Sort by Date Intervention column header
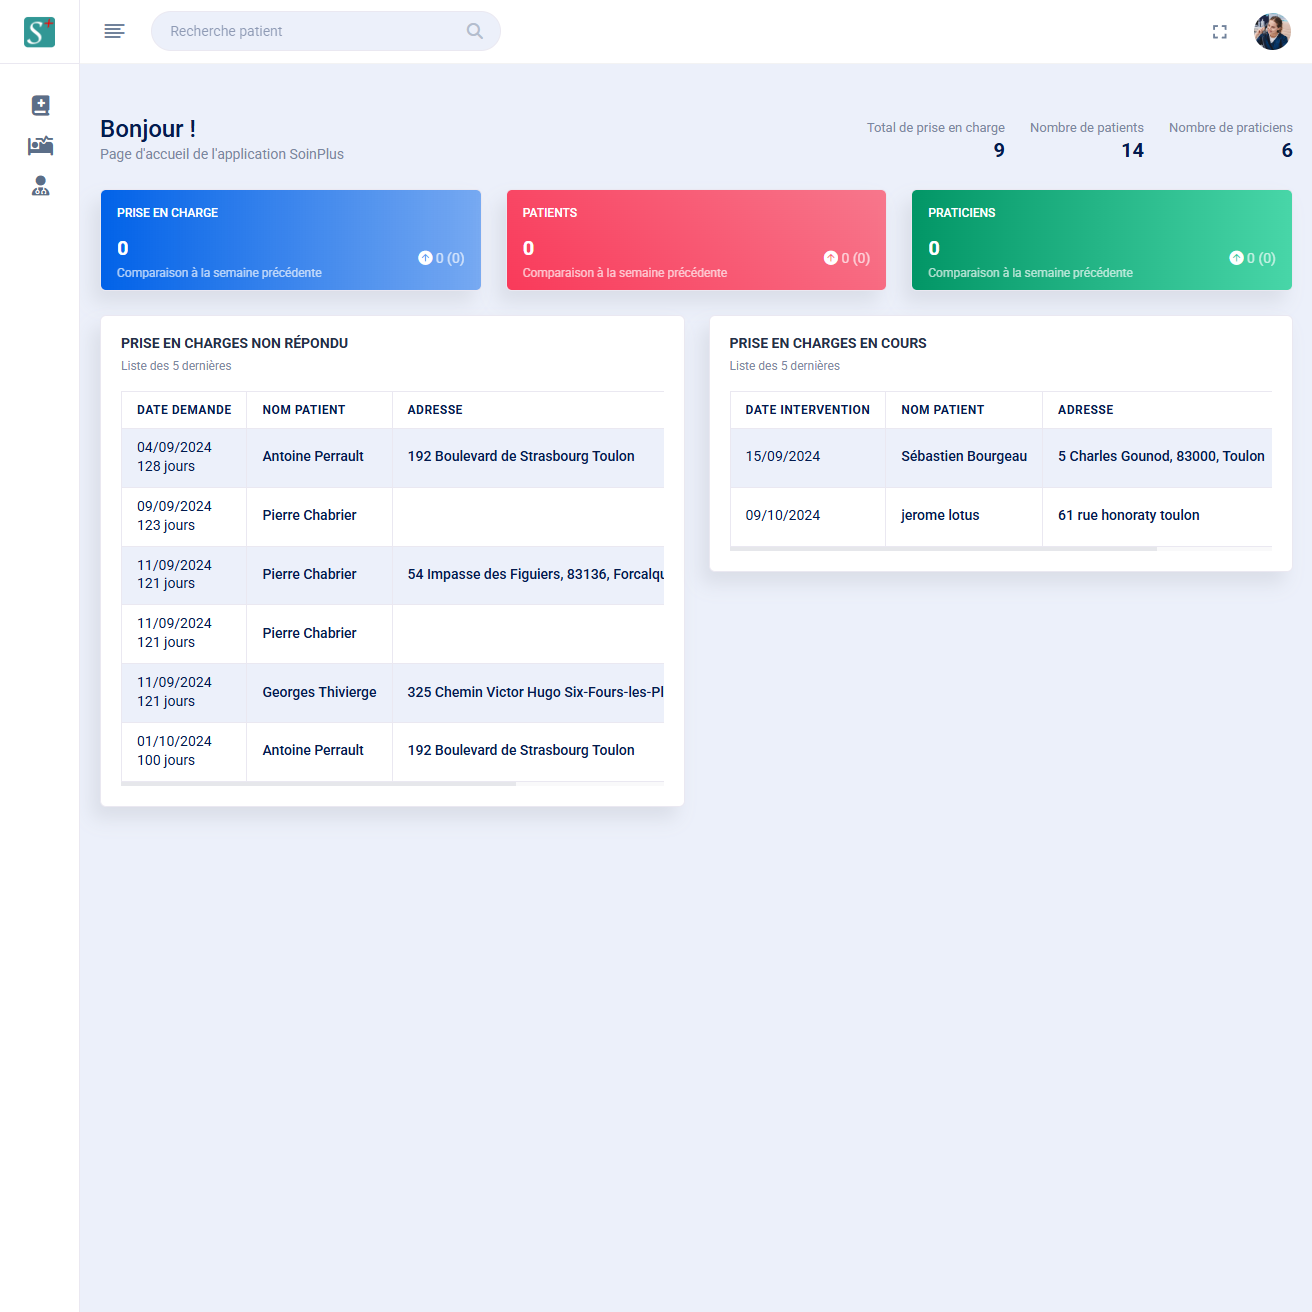This screenshot has height=1312, width=1312. (807, 410)
